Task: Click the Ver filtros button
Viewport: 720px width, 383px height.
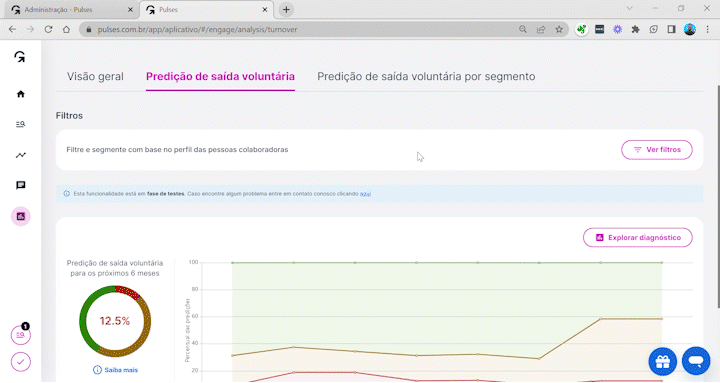Action: pyautogui.click(x=657, y=150)
